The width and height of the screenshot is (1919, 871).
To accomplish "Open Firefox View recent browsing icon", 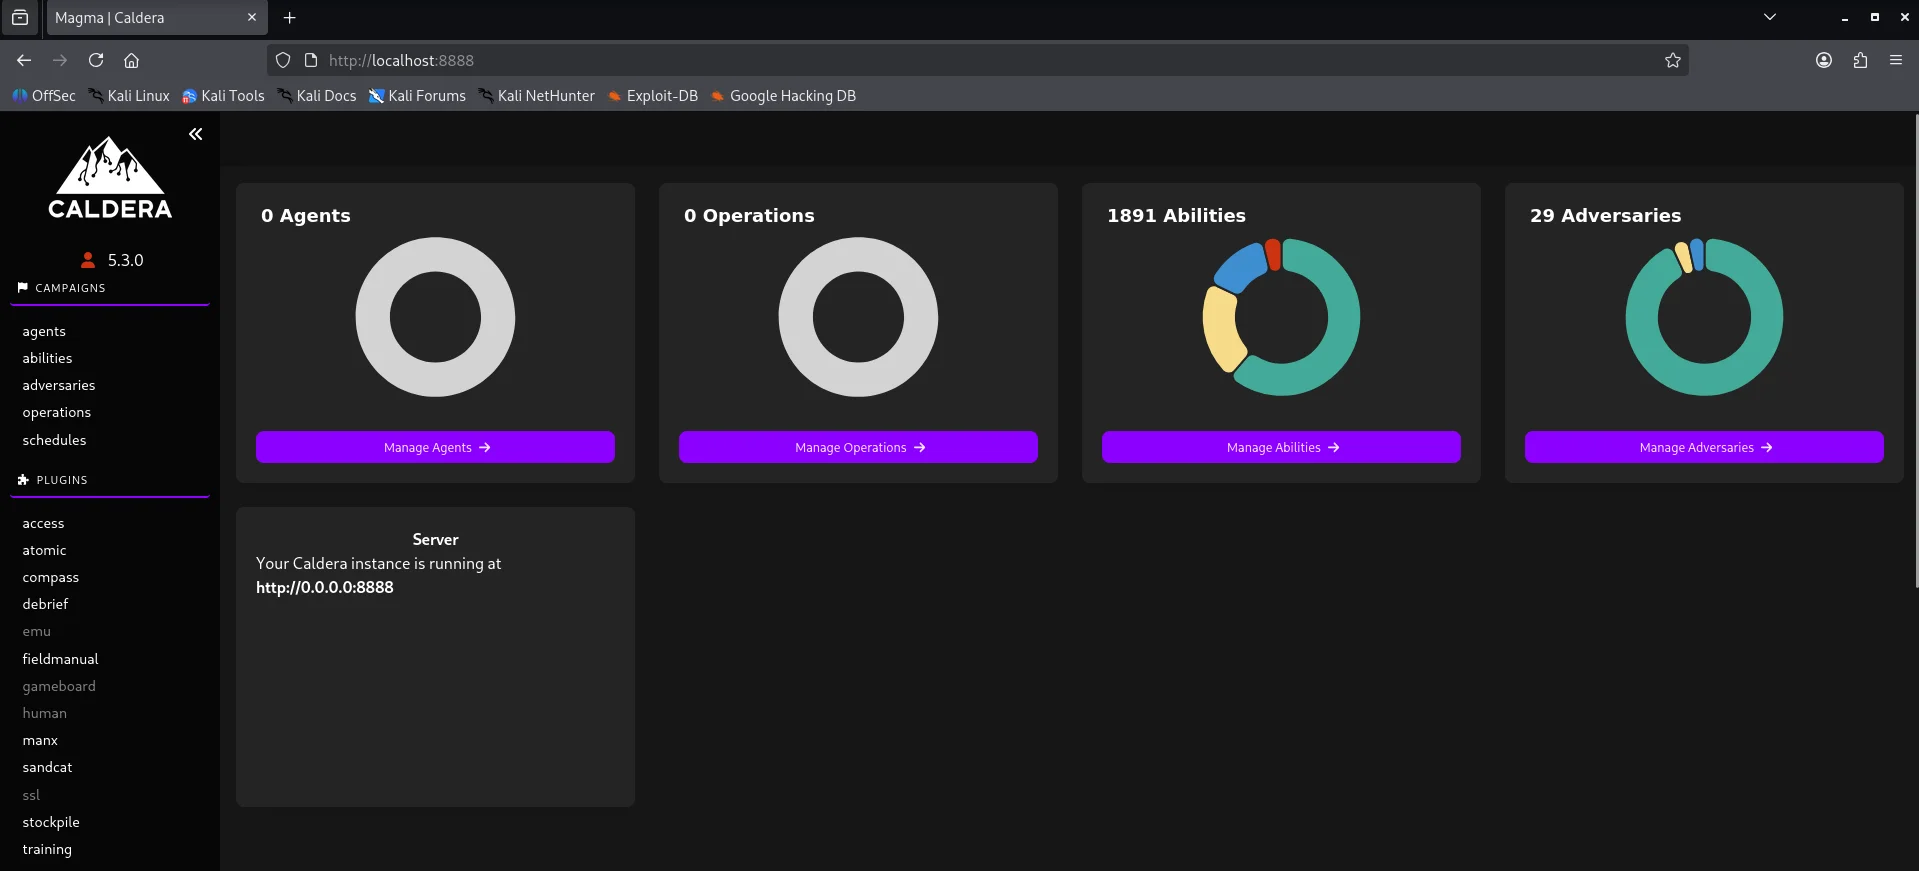I will tap(20, 18).
